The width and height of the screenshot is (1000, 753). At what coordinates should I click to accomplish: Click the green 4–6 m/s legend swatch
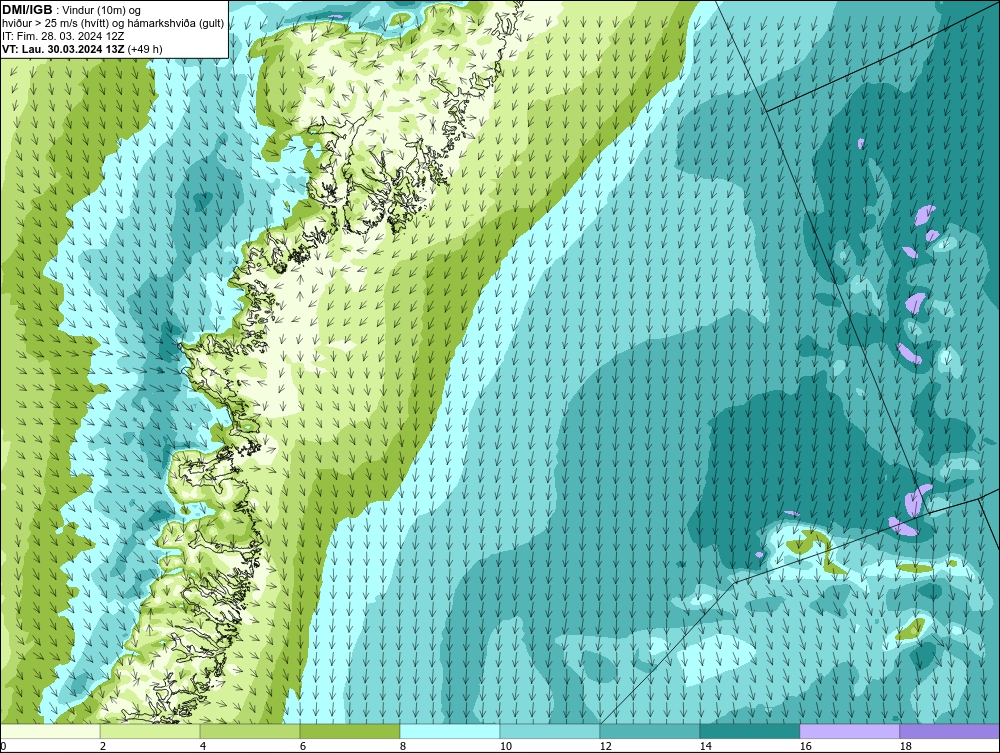click(250, 731)
